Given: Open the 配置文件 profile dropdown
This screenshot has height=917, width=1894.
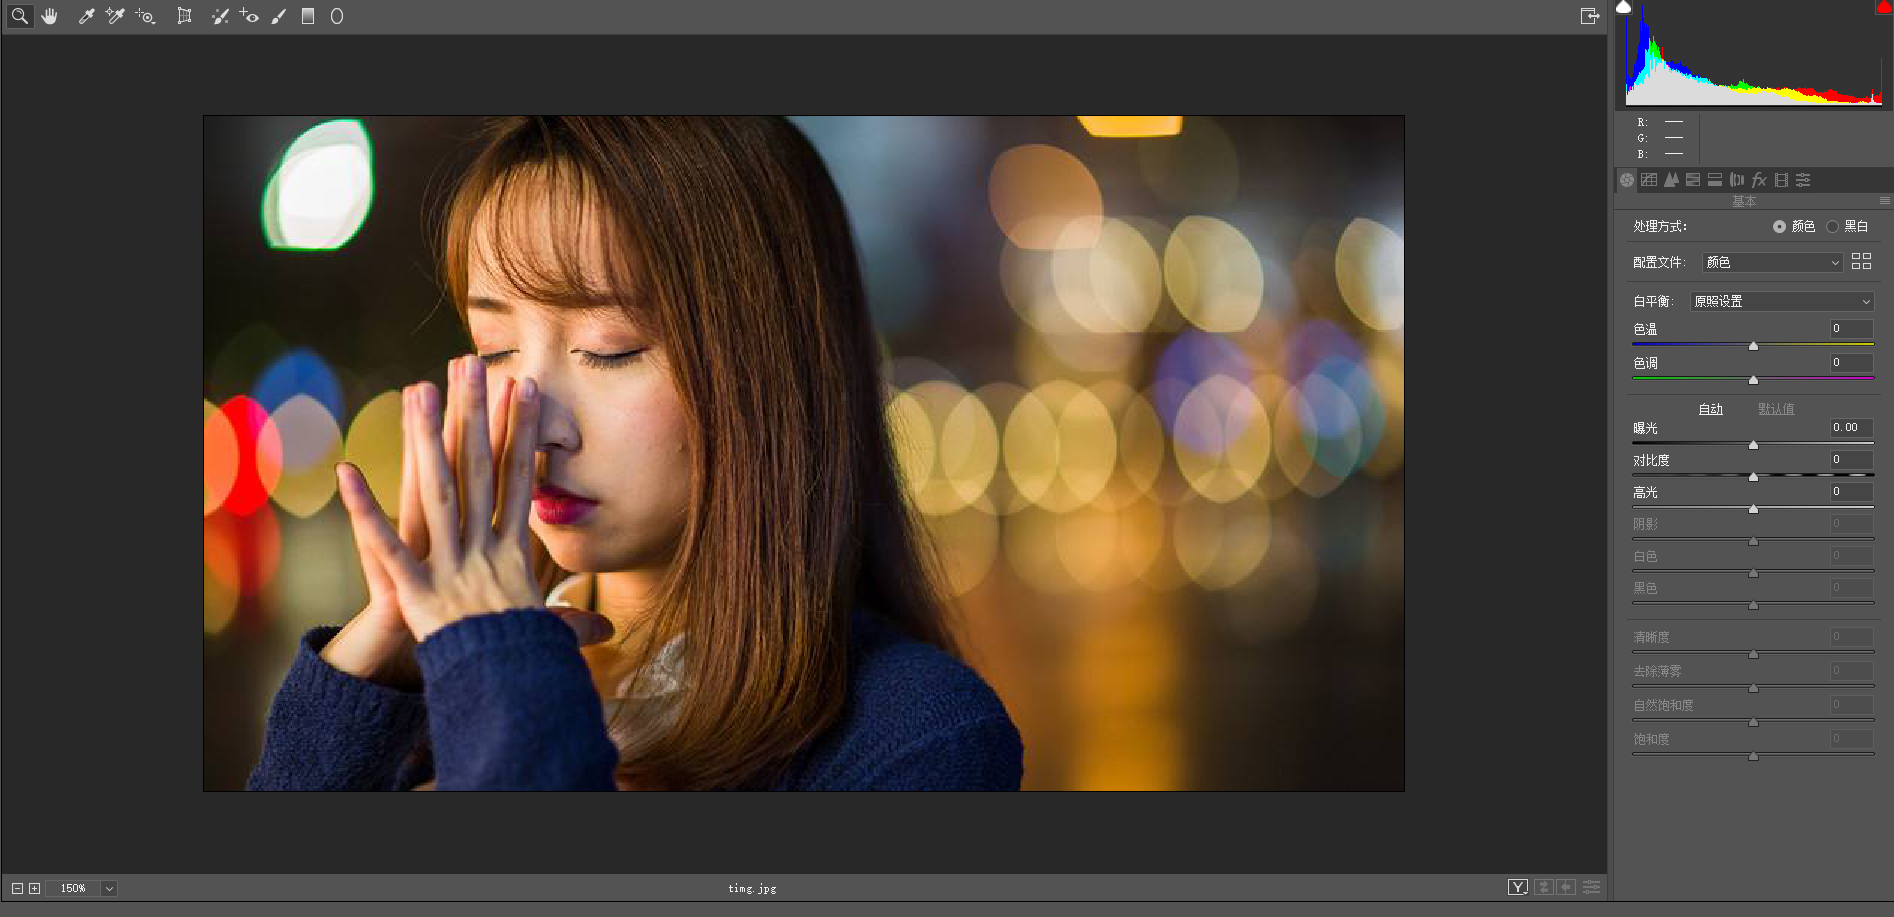Looking at the screenshot, I should point(1772,262).
